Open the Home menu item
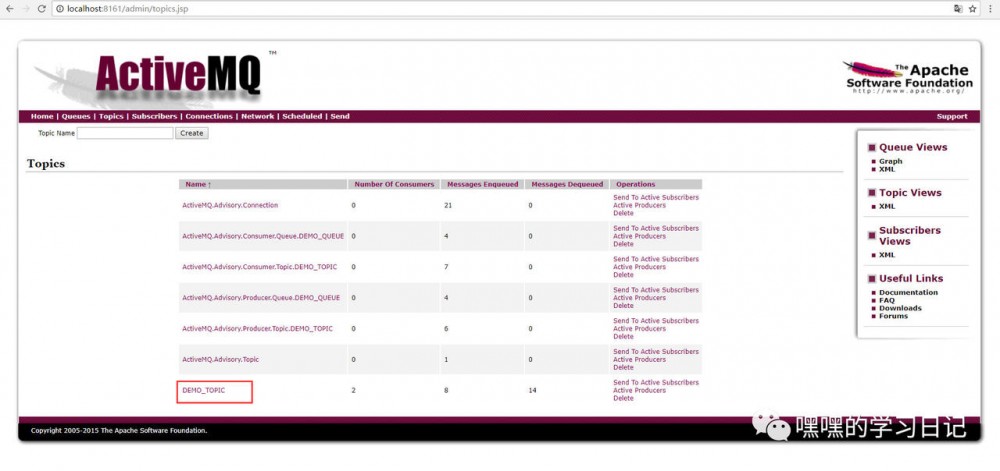Image resolution: width=1000 pixels, height=471 pixels. tap(42, 117)
